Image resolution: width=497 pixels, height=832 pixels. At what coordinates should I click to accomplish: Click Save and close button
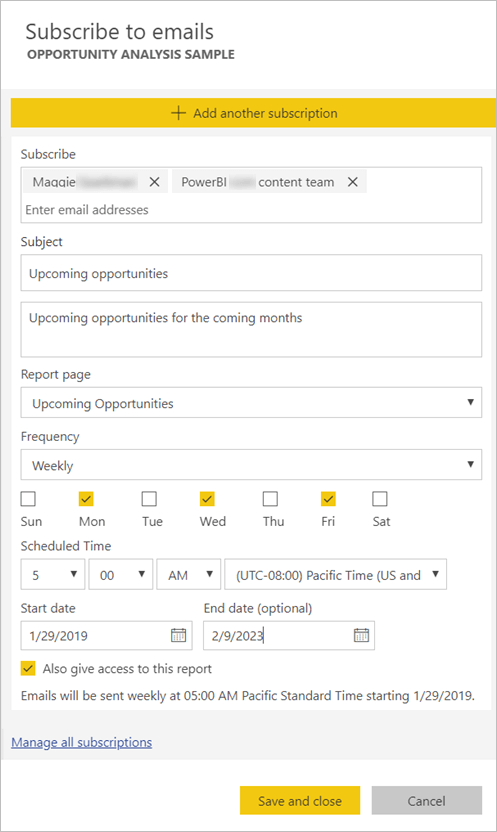[x=300, y=800]
